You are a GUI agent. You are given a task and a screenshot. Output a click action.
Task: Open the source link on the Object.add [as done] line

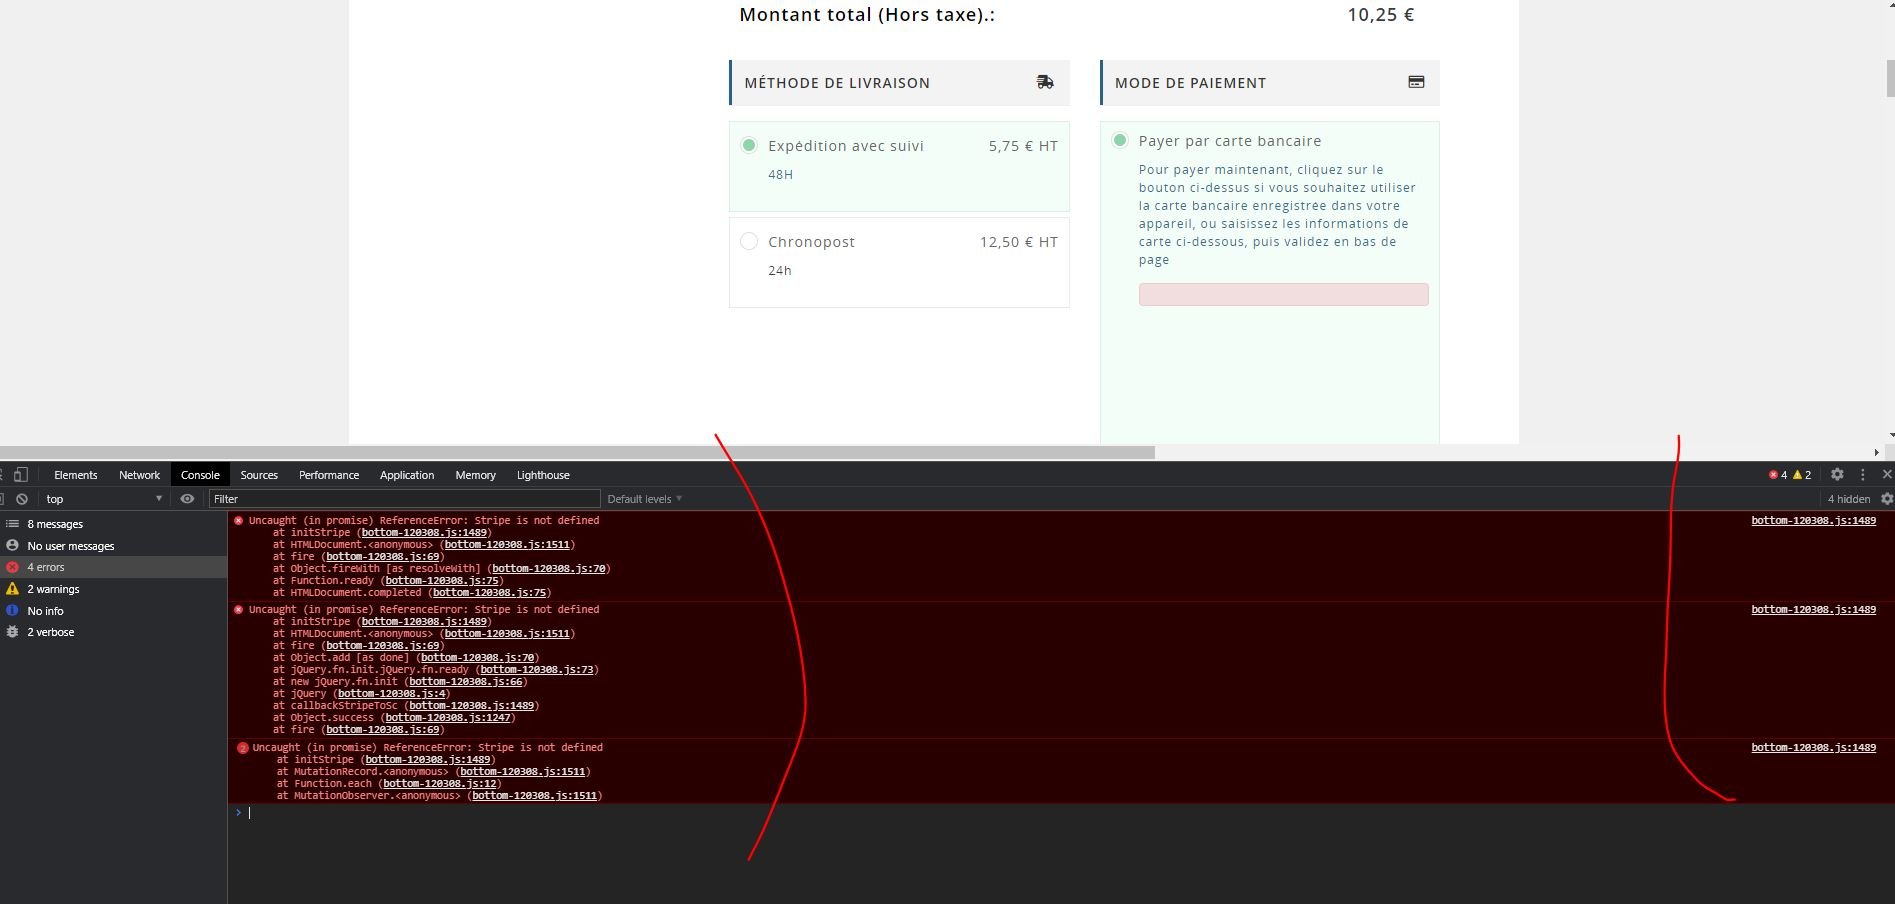[477, 658]
